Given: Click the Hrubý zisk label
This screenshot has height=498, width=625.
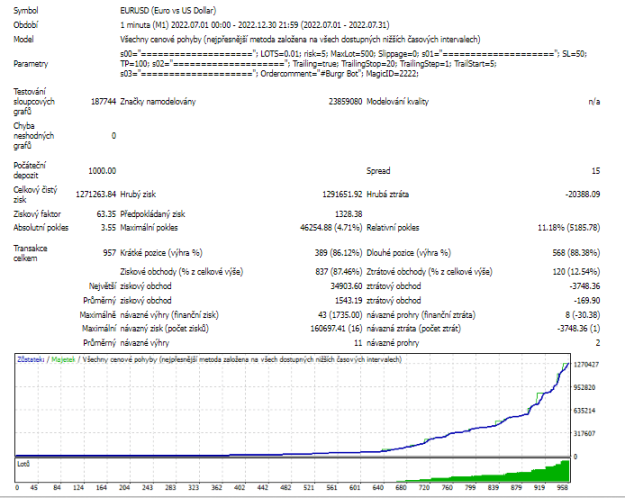Looking at the screenshot, I should pyautogui.click(x=138, y=195).
